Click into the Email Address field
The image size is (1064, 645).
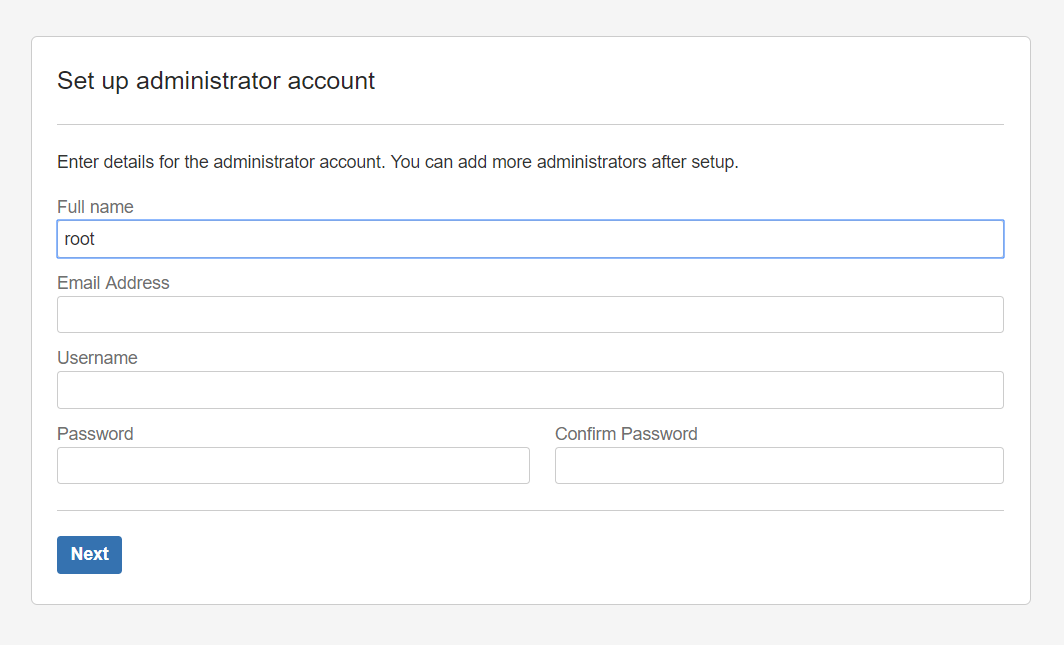[x=530, y=315]
